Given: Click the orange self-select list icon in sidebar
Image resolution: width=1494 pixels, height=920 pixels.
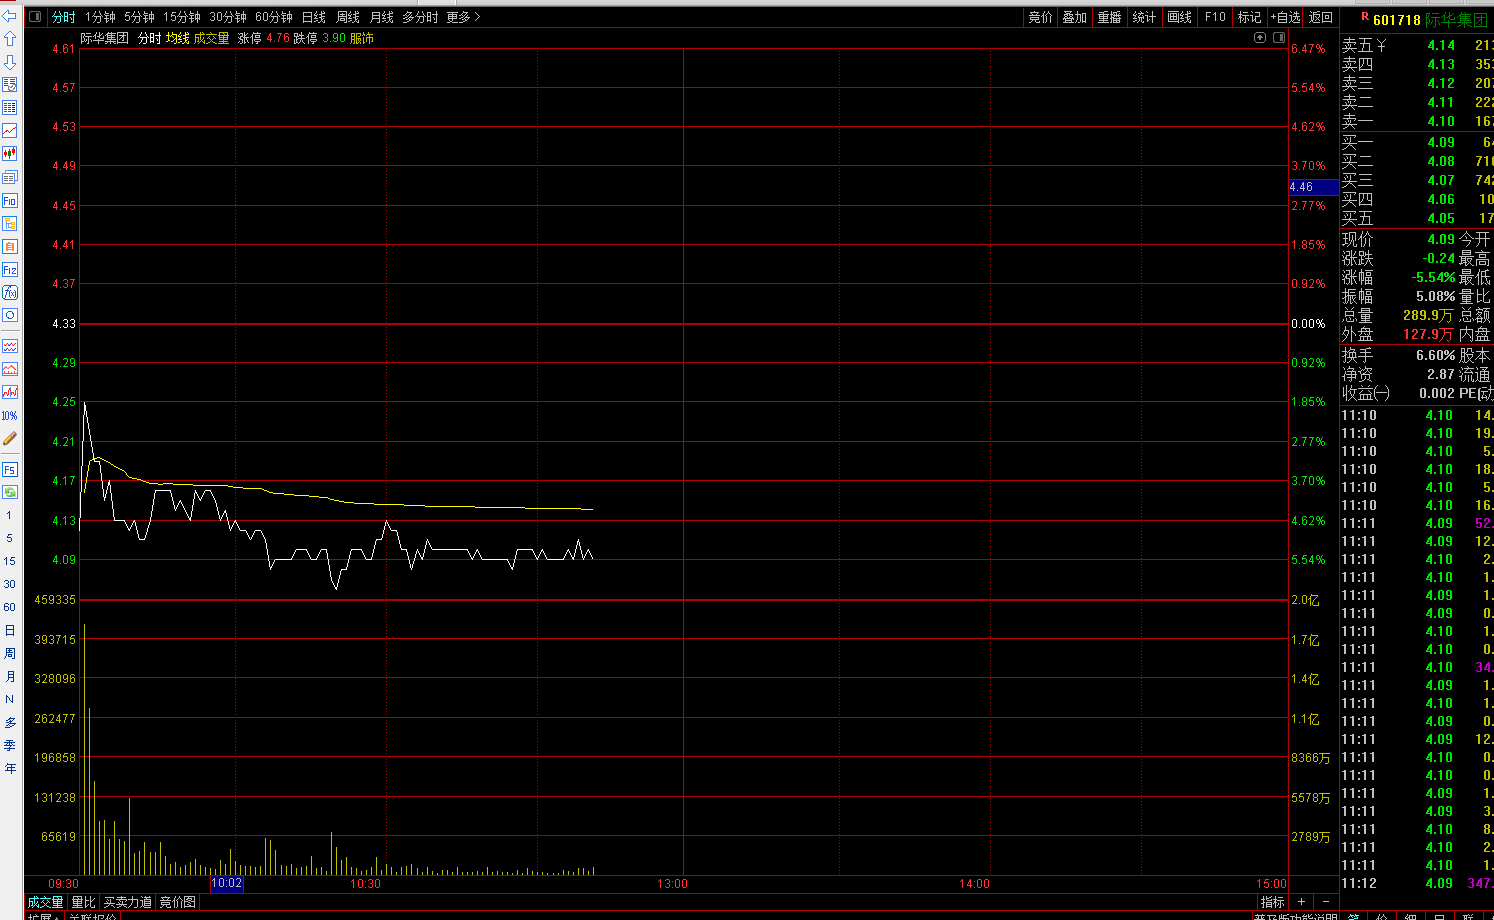Looking at the screenshot, I should click(x=9, y=246).
